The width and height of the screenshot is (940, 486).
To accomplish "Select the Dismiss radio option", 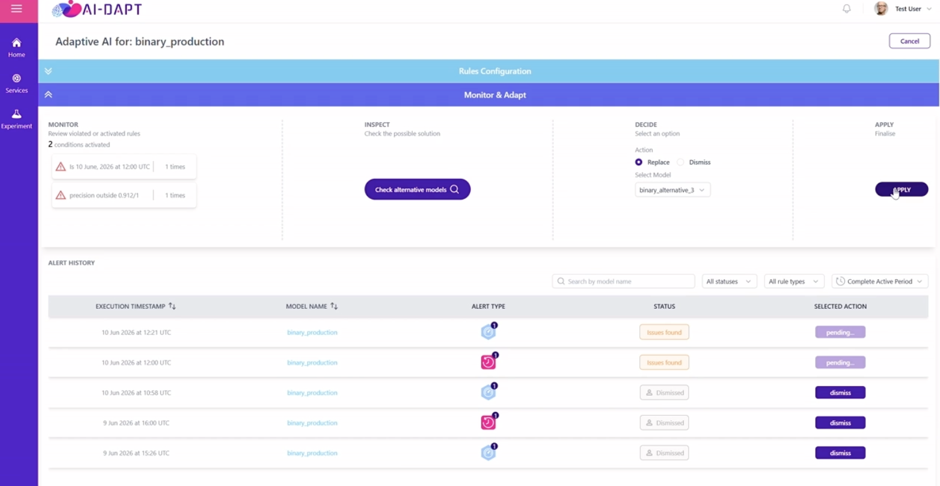I will pos(680,162).
